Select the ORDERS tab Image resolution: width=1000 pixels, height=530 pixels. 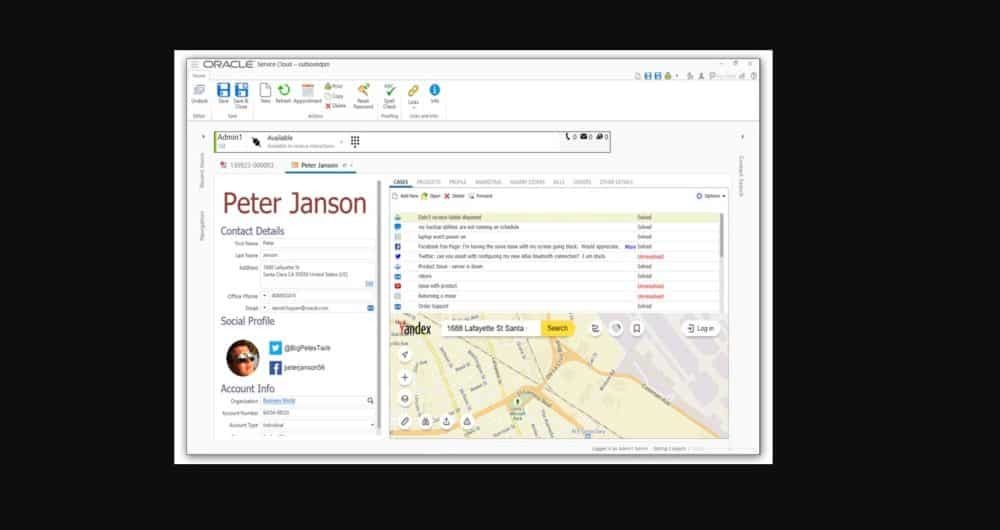click(582, 182)
